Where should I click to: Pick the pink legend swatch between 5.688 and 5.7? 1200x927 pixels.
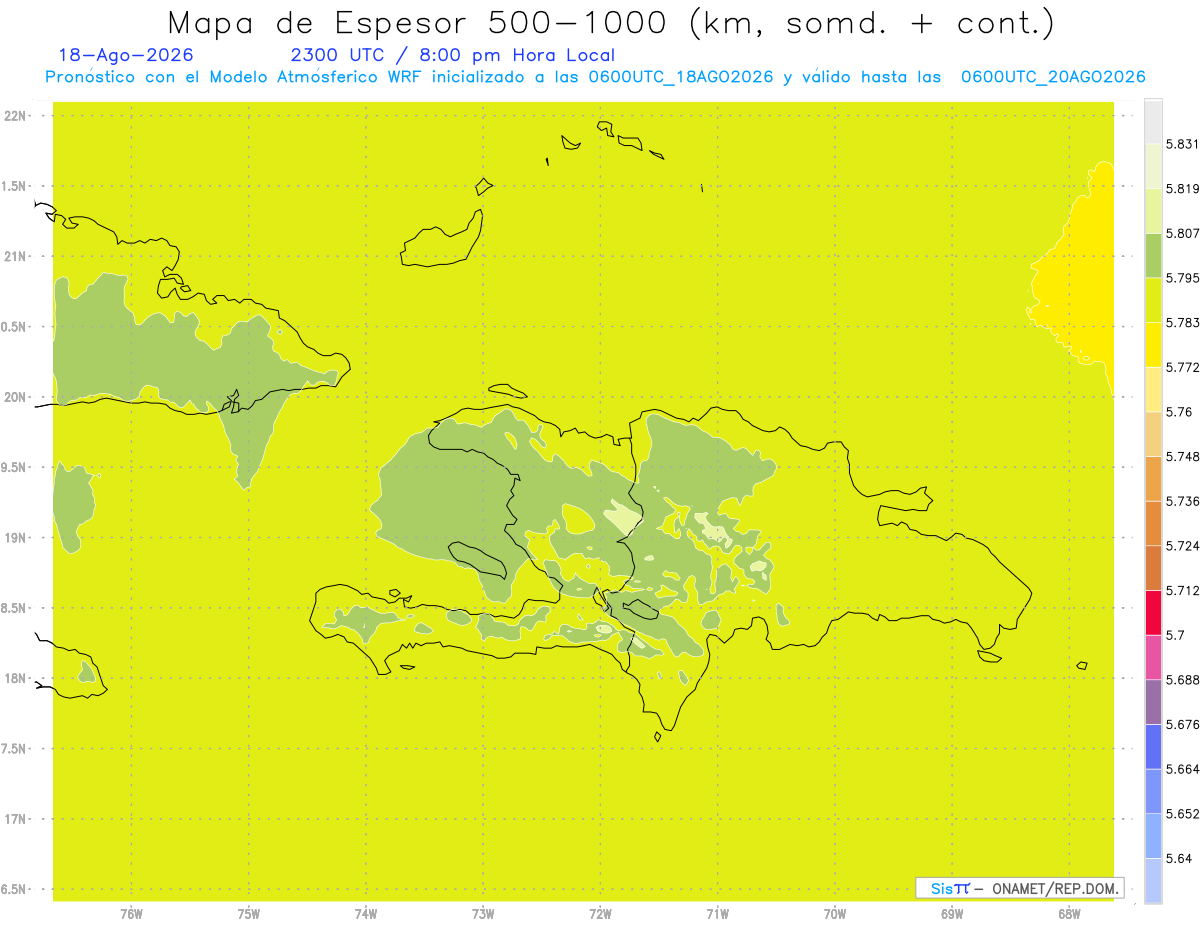(x=1153, y=657)
